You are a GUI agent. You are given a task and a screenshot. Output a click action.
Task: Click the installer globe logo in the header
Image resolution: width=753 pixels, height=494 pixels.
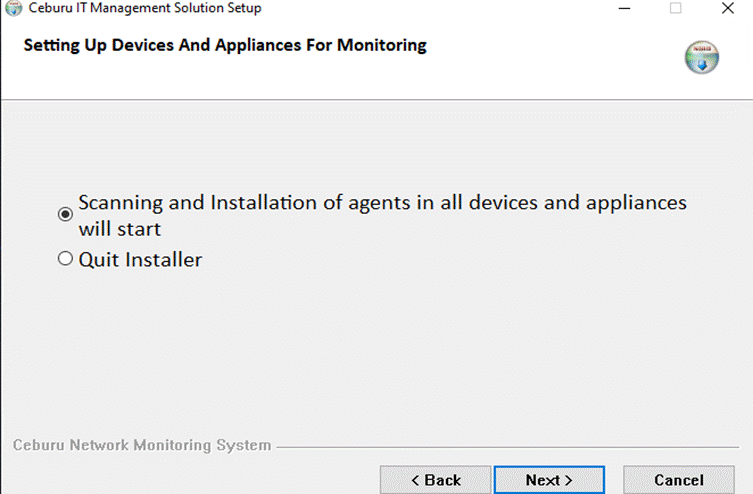coord(702,57)
